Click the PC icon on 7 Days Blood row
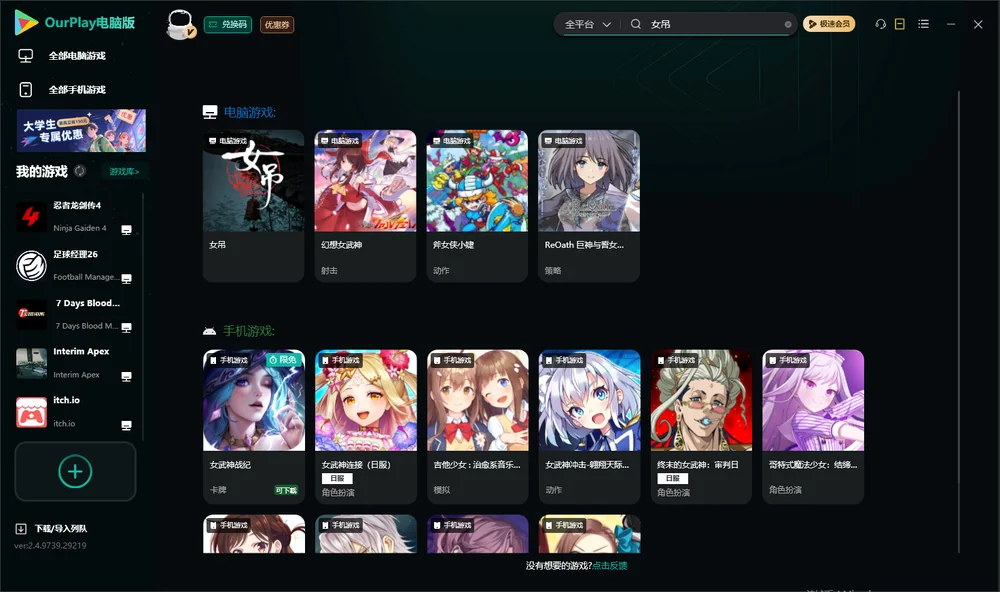The width and height of the screenshot is (1000, 592). tap(126, 327)
